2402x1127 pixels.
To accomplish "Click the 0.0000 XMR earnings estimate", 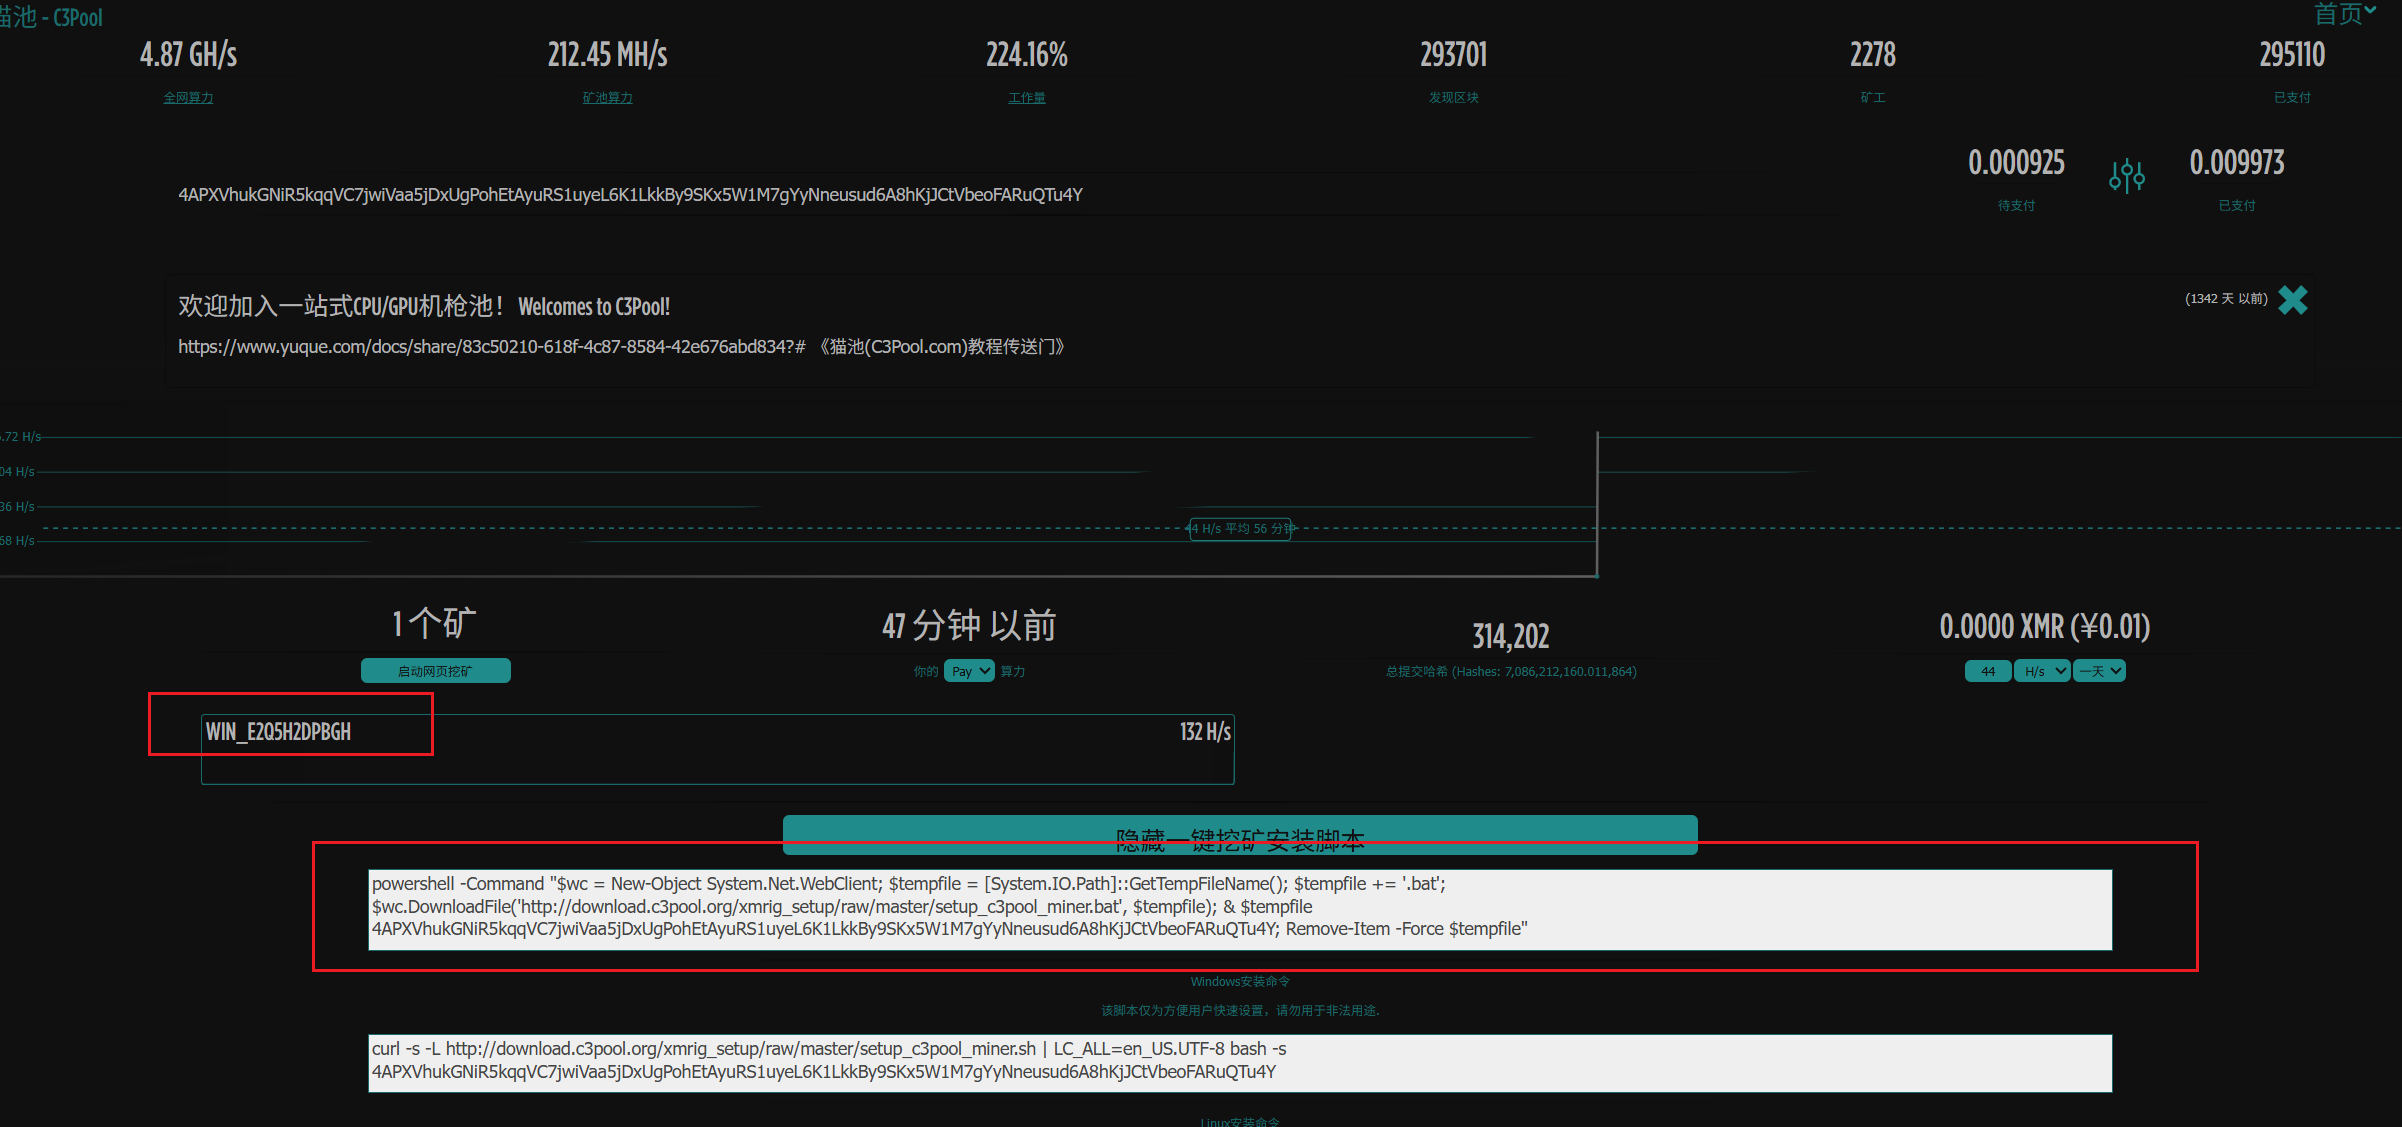I will (x=2045, y=627).
